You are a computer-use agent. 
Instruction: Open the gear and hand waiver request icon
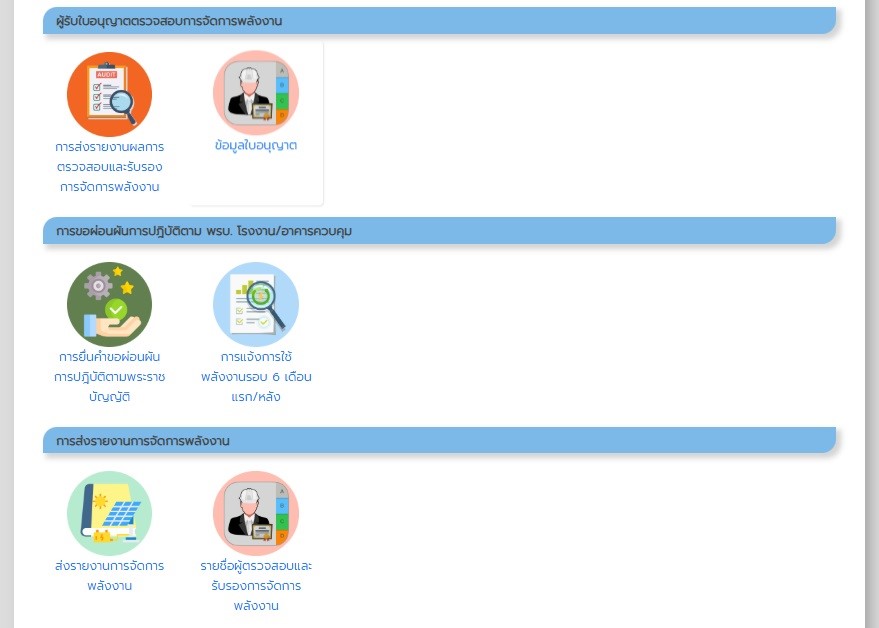point(109,304)
